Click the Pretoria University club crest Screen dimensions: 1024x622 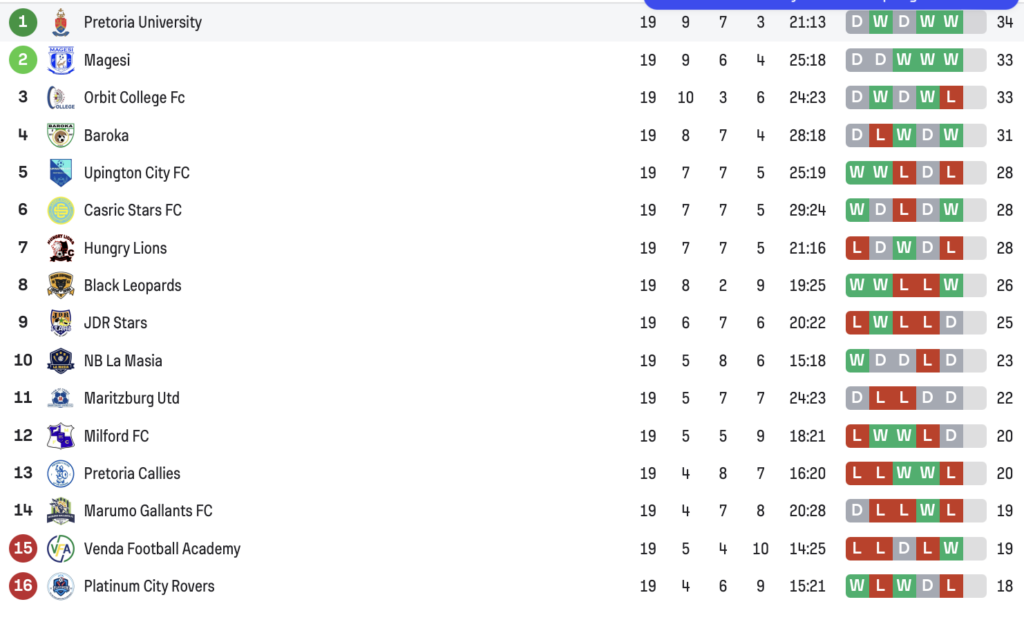pyautogui.click(x=61, y=22)
